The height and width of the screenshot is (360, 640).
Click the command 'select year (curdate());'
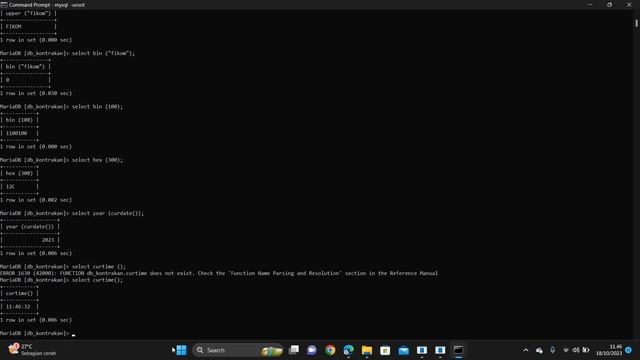(x=108, y=213)
